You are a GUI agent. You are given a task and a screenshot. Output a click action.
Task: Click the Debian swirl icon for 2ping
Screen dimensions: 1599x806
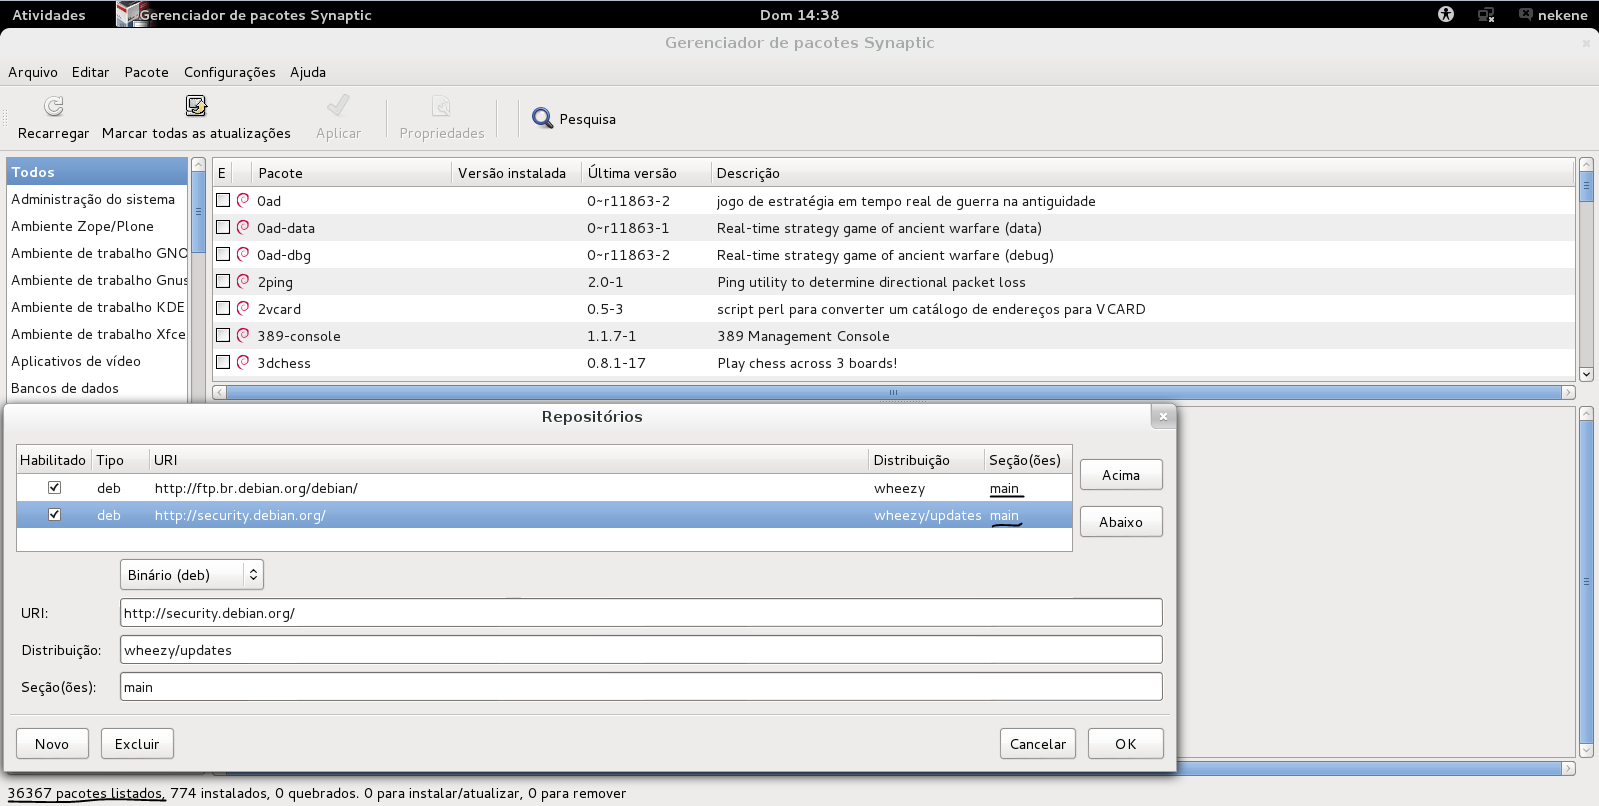(243, 281)
